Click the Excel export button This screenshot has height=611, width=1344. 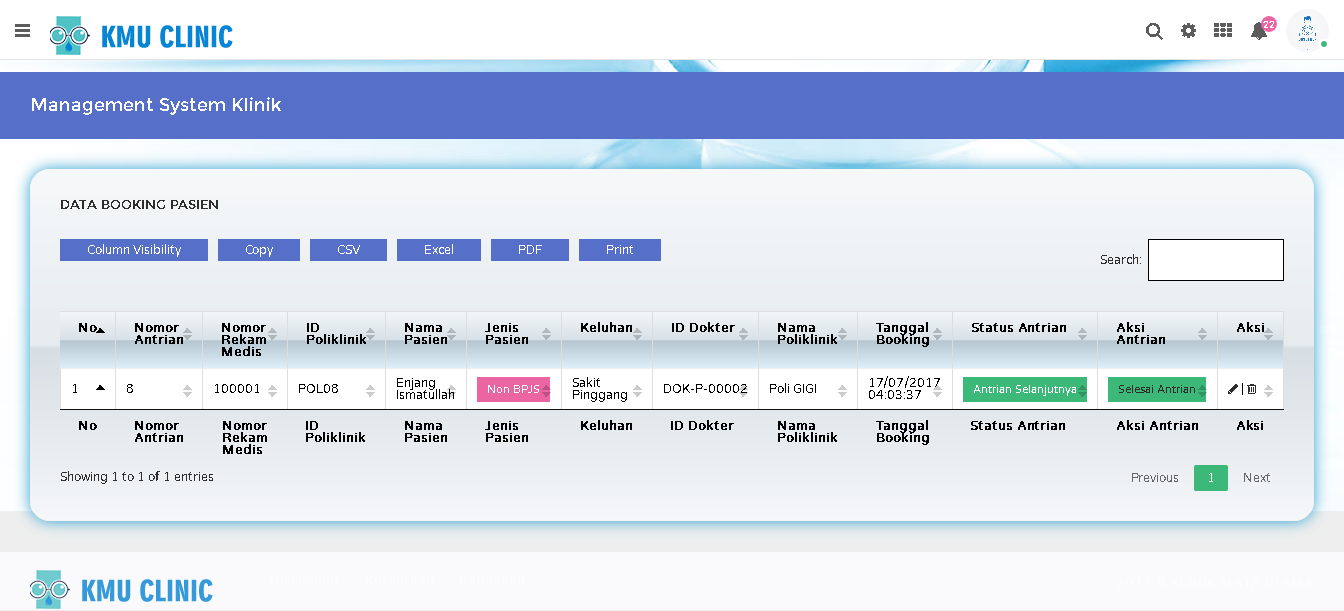(439, 250)
